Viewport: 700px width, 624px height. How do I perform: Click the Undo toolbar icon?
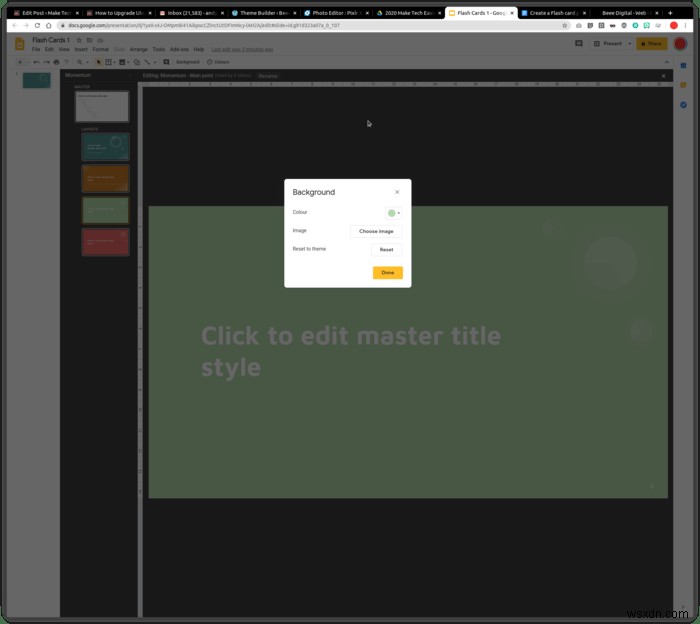click(36, 62)
